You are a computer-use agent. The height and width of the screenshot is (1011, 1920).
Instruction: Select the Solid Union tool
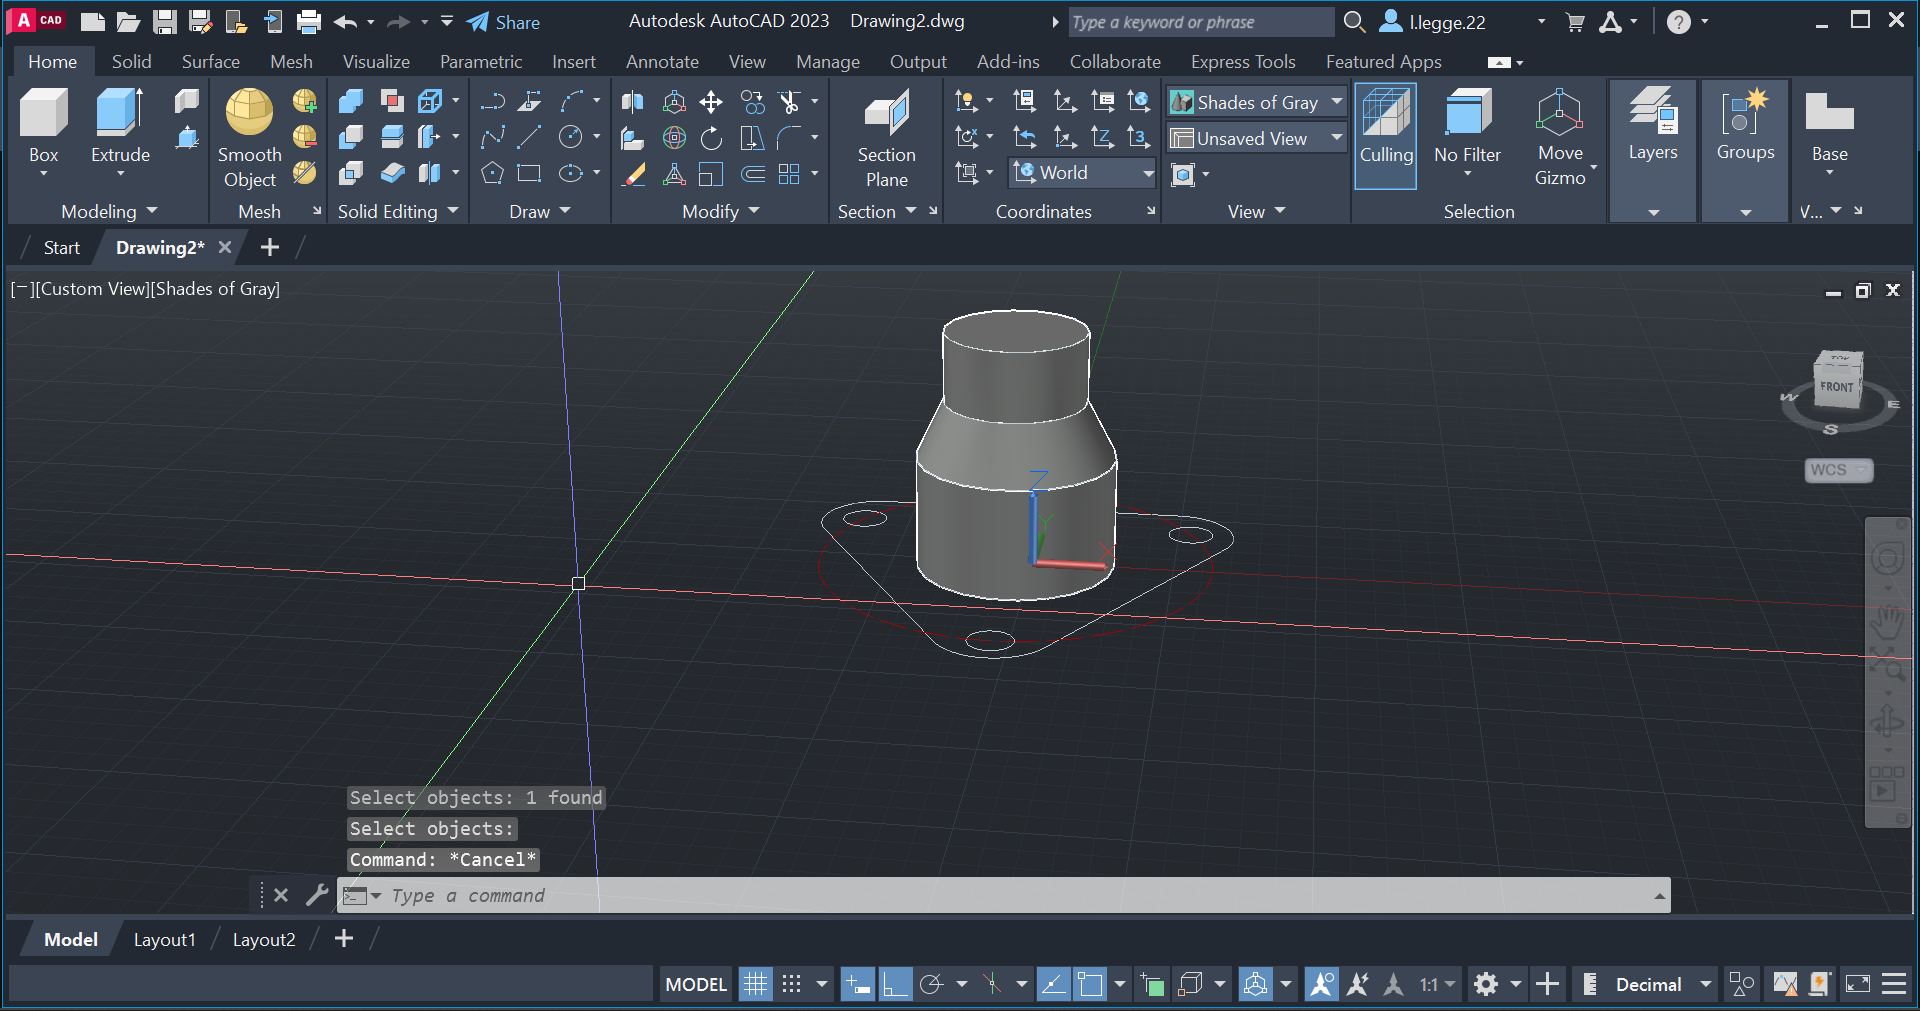(x=351, y=101)
